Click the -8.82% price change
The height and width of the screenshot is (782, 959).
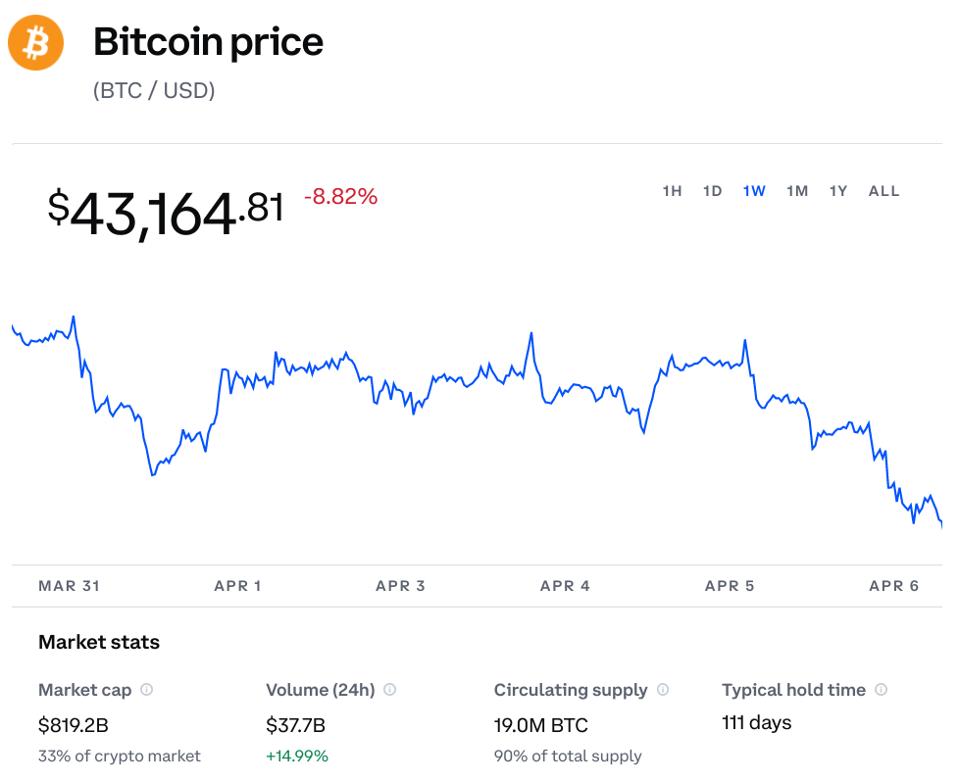(340, 197)
